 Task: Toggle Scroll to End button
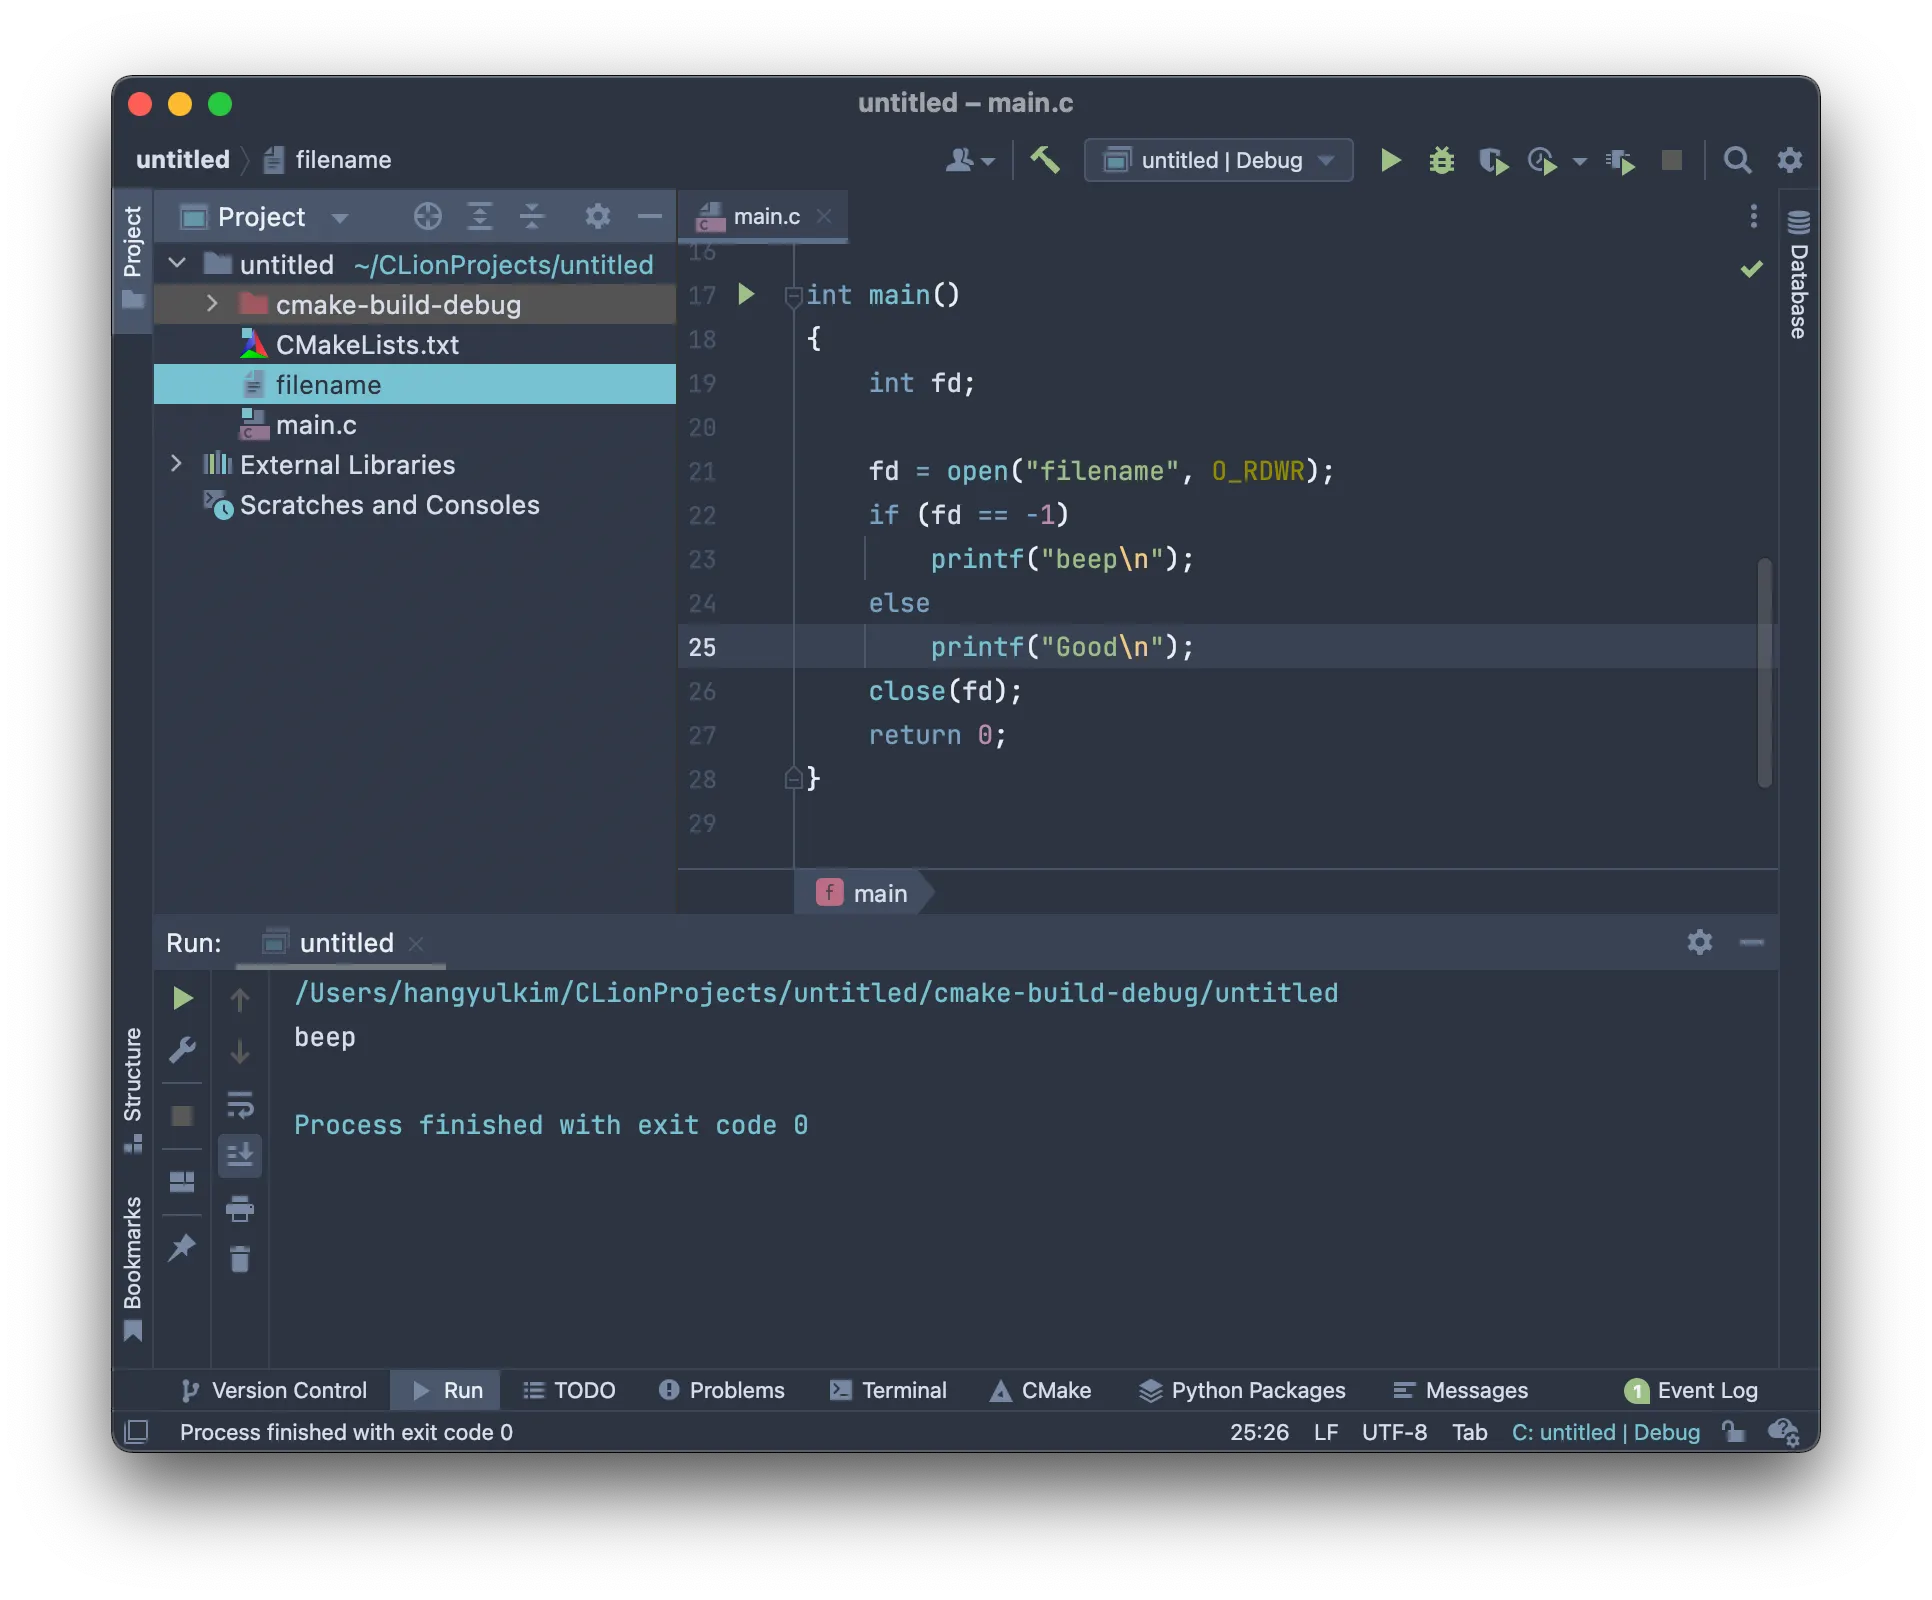coord(240,1156)
